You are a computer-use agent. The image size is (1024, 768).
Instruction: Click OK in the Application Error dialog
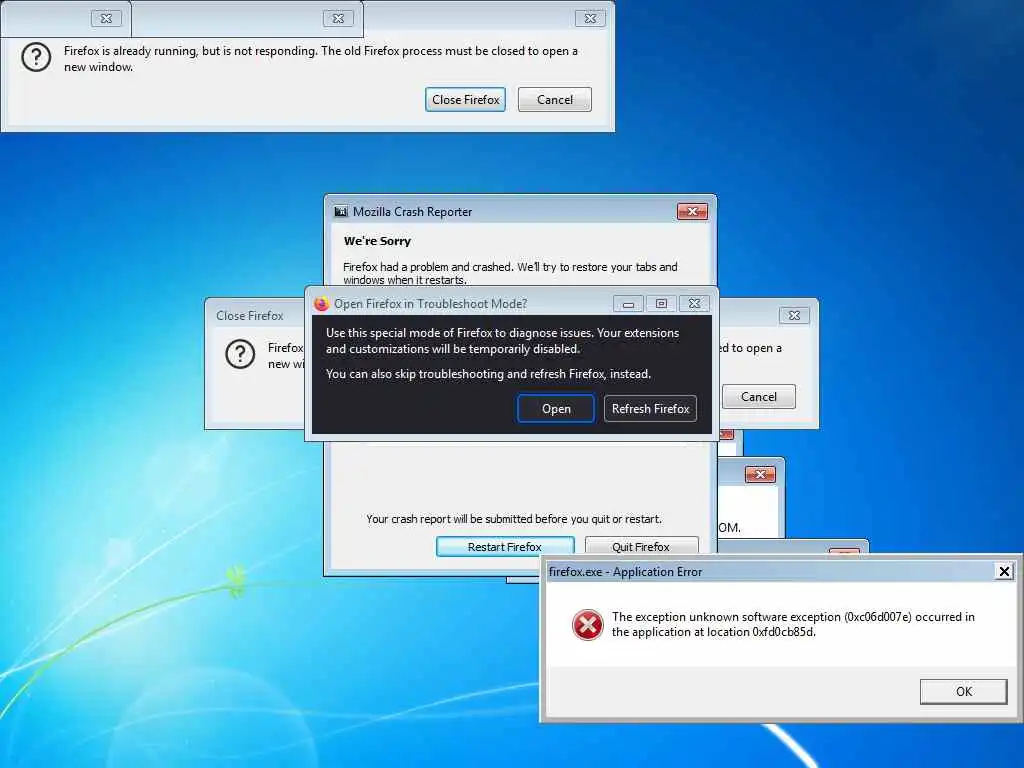pyautogui.click(x=963, y=691)
